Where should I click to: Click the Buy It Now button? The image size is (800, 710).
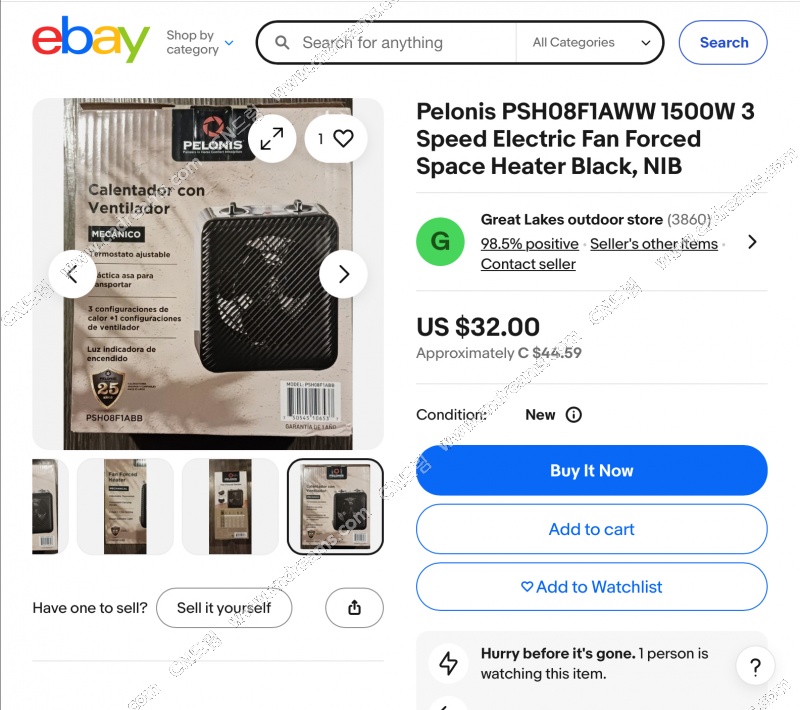pyautogui.click(x=591, y=470)
